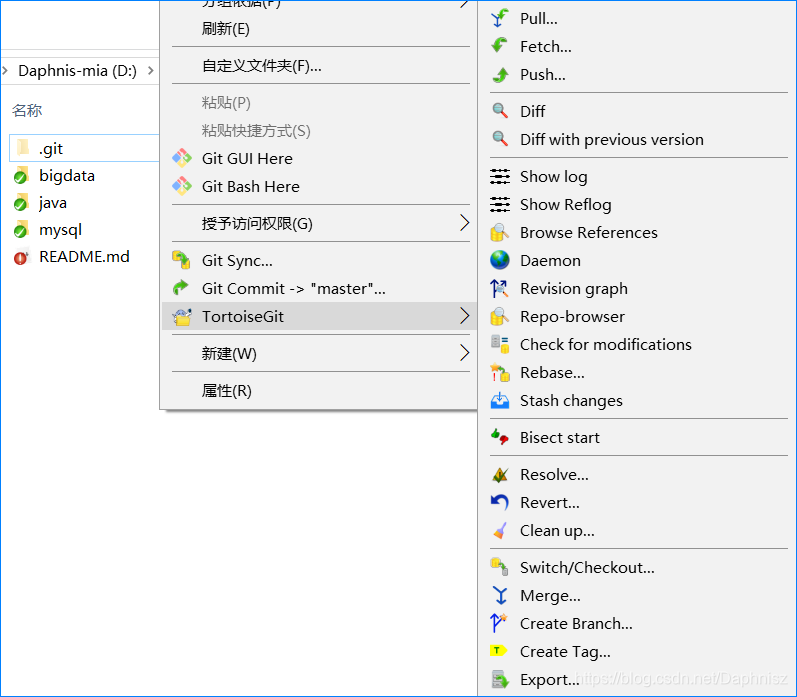The image size is (797, 697).
Task: Click the yellow Create Tag icon
Action: coord(499,651)
